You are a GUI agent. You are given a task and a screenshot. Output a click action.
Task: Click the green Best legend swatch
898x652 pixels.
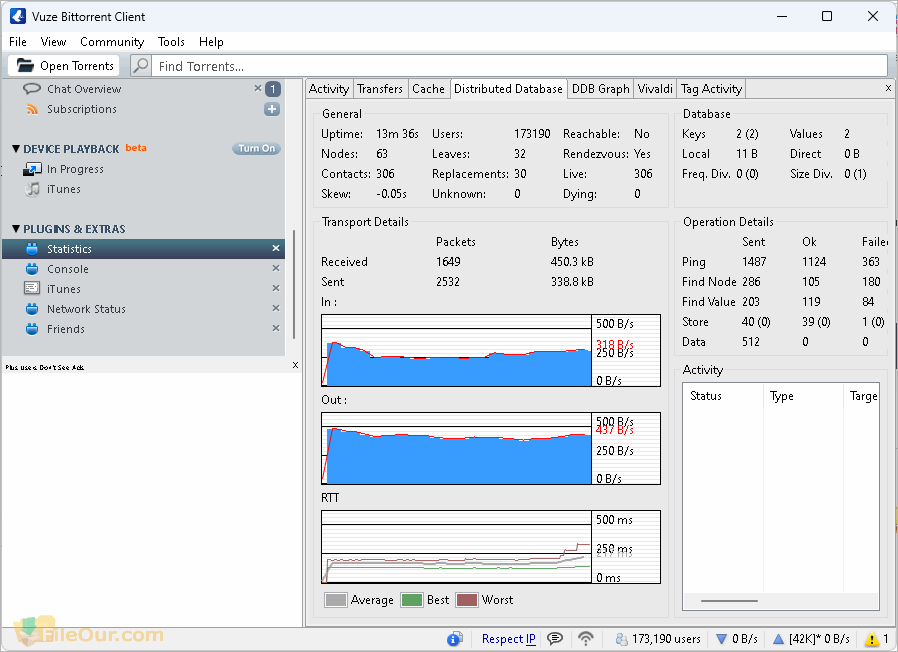[x=411, y=600]
